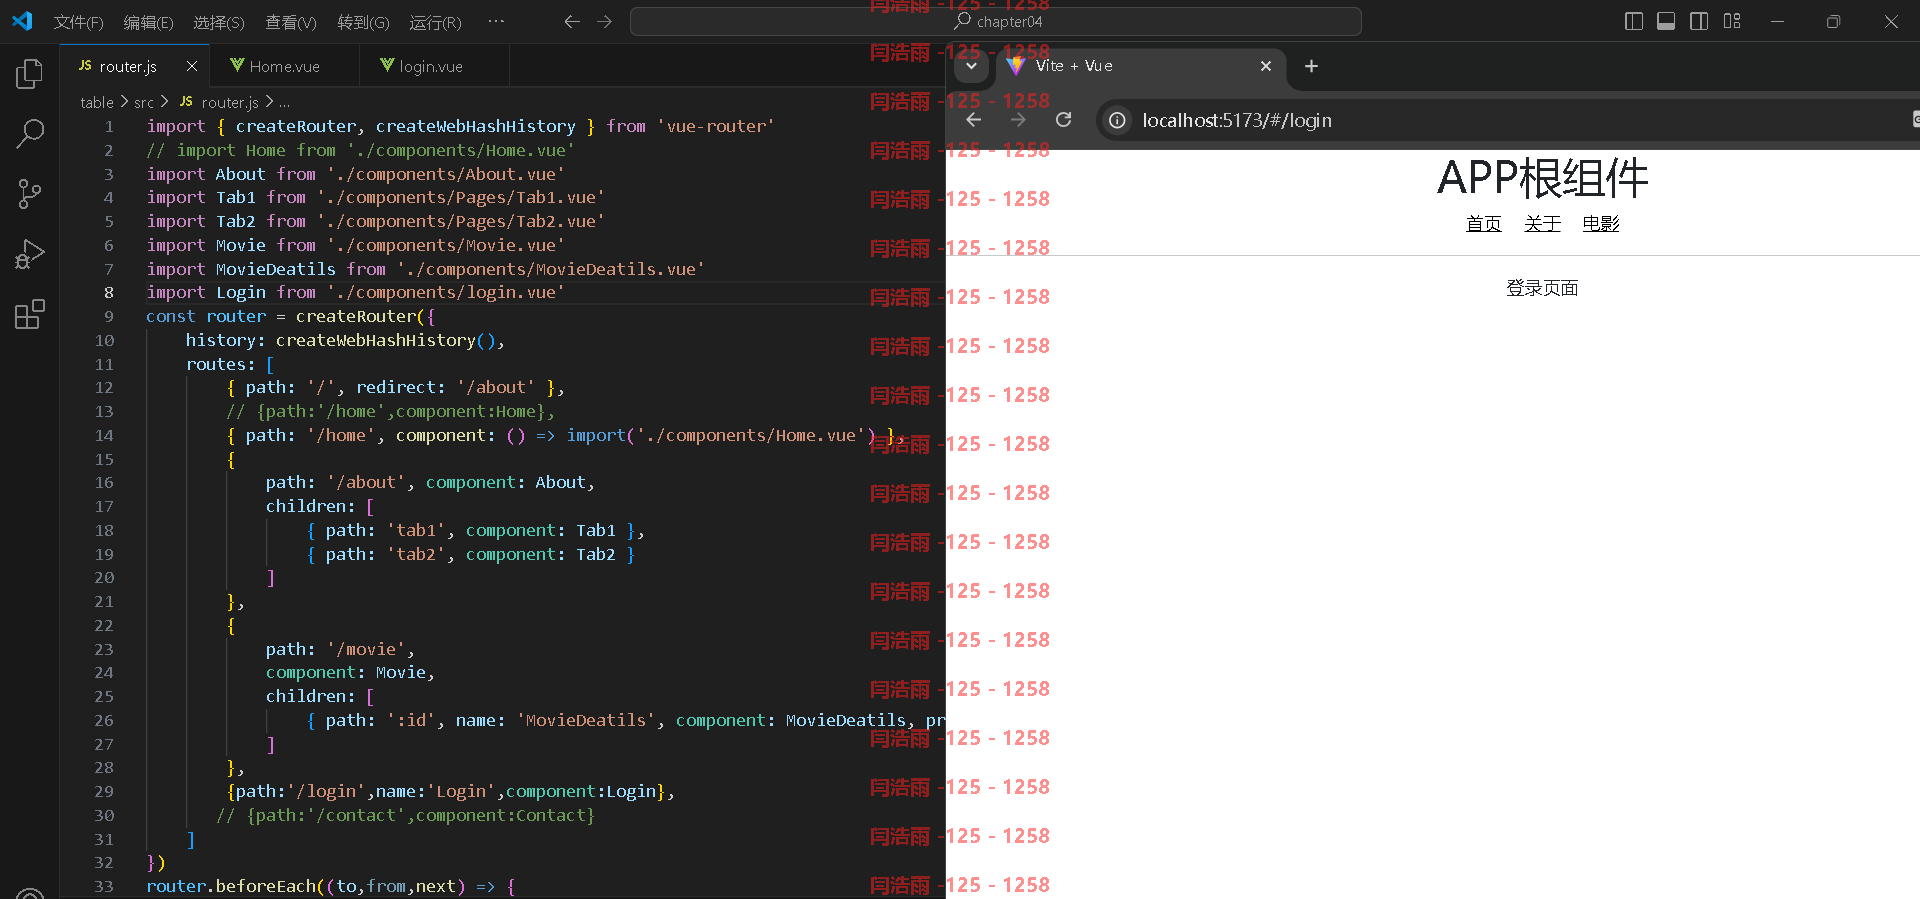
Task: Click the 'APP根组件' heading text
Action: pos(1542,178)
